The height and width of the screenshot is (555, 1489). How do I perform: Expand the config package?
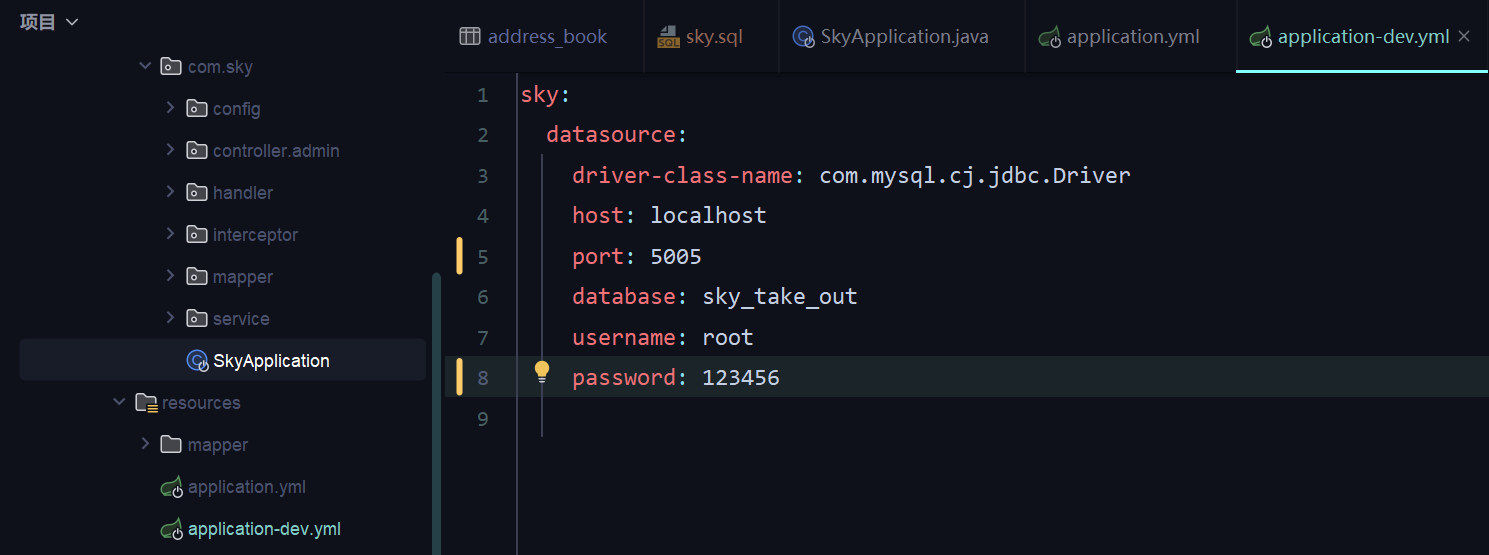171,108
